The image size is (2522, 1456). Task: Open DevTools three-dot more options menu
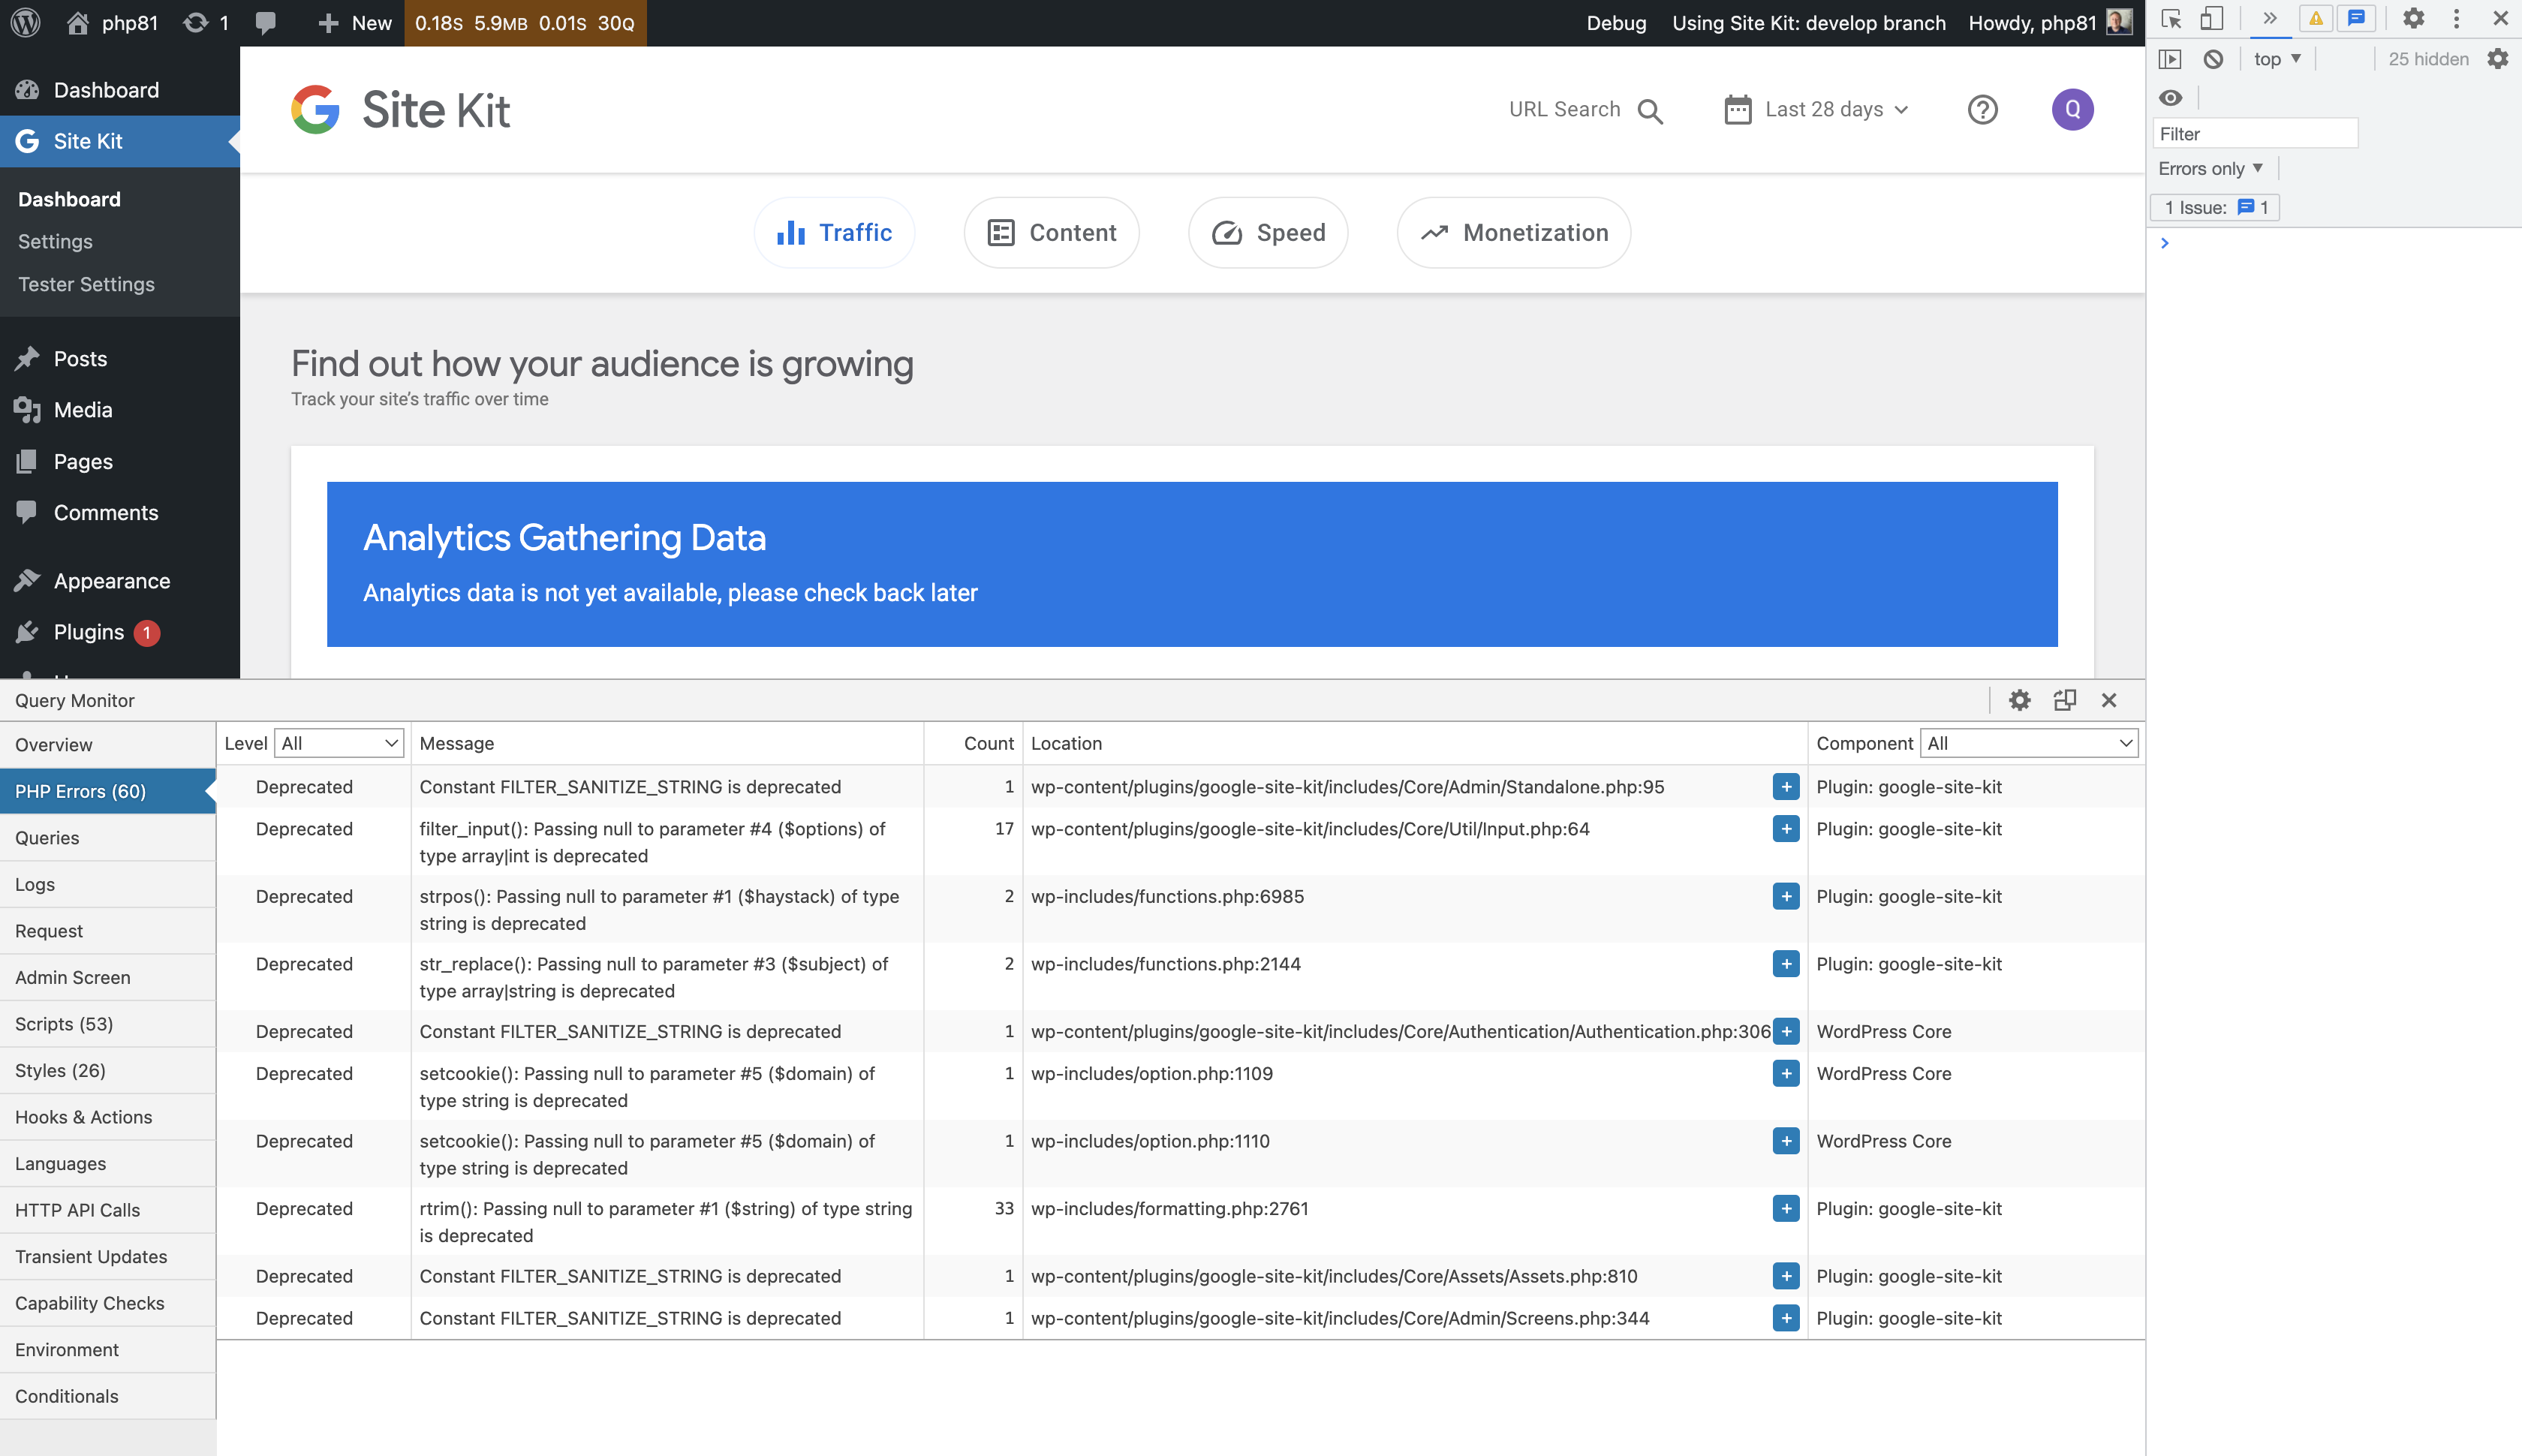(2455, 18)
